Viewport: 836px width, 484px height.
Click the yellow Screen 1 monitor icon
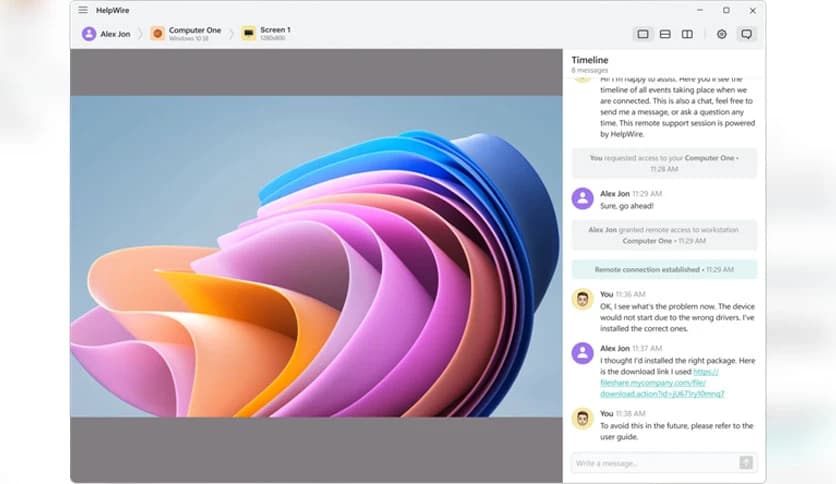[x=248, y=34]
